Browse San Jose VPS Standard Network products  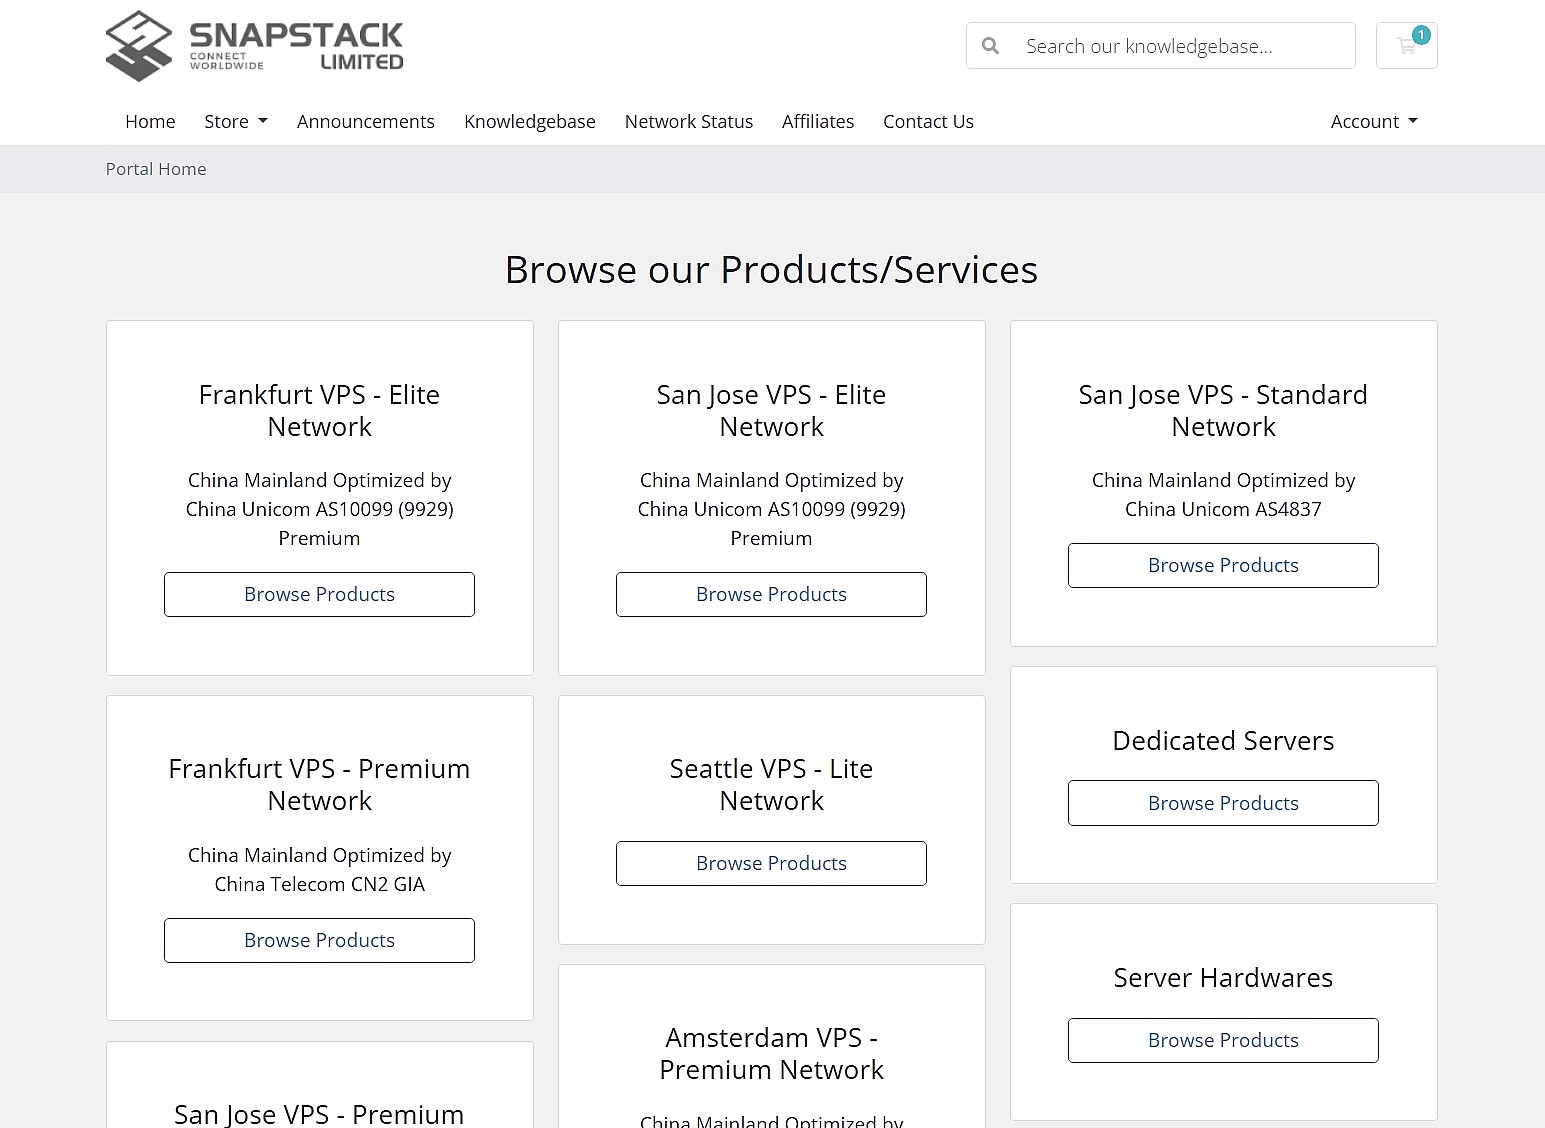(1223, 565)
